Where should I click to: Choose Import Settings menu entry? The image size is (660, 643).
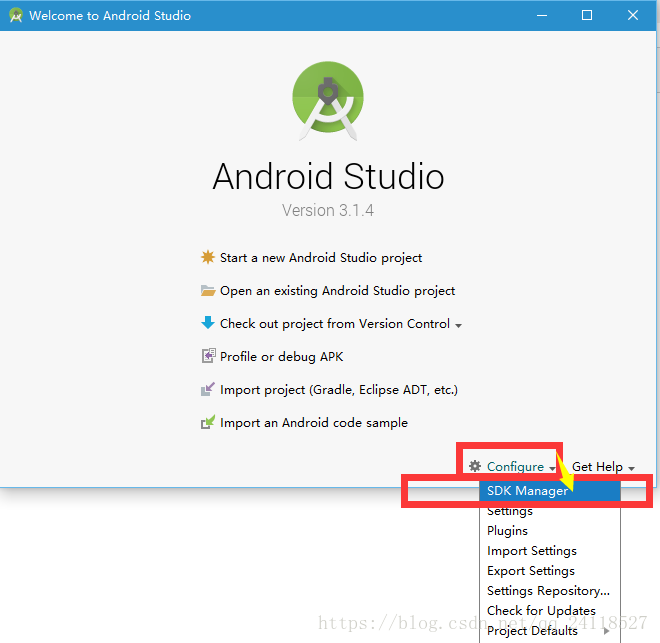click(550, 551)
